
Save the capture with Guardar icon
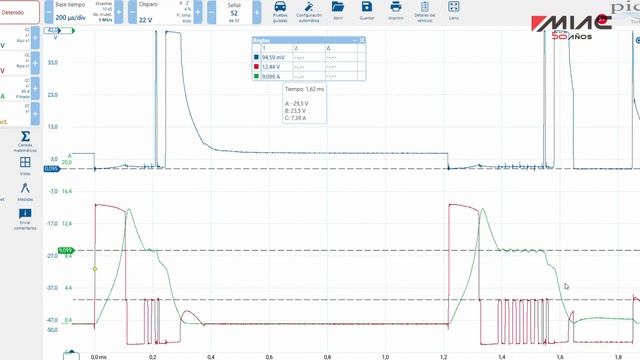point(367,11)
